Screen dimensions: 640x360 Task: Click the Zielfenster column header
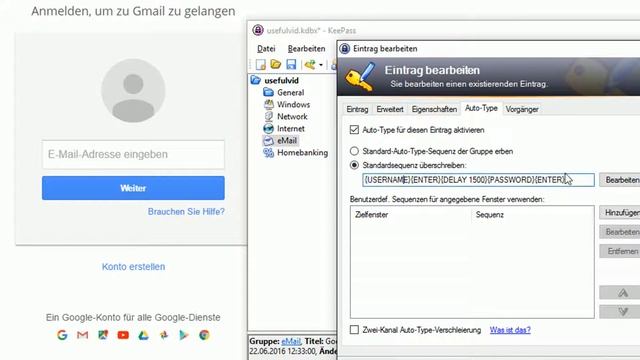click(x=411, y=215)
